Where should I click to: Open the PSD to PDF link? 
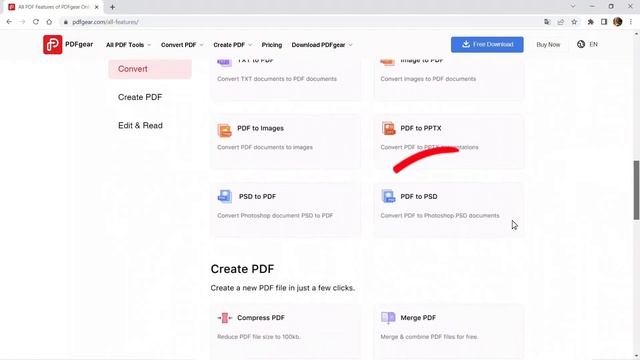pyautogui.click(x=257, y=196)
